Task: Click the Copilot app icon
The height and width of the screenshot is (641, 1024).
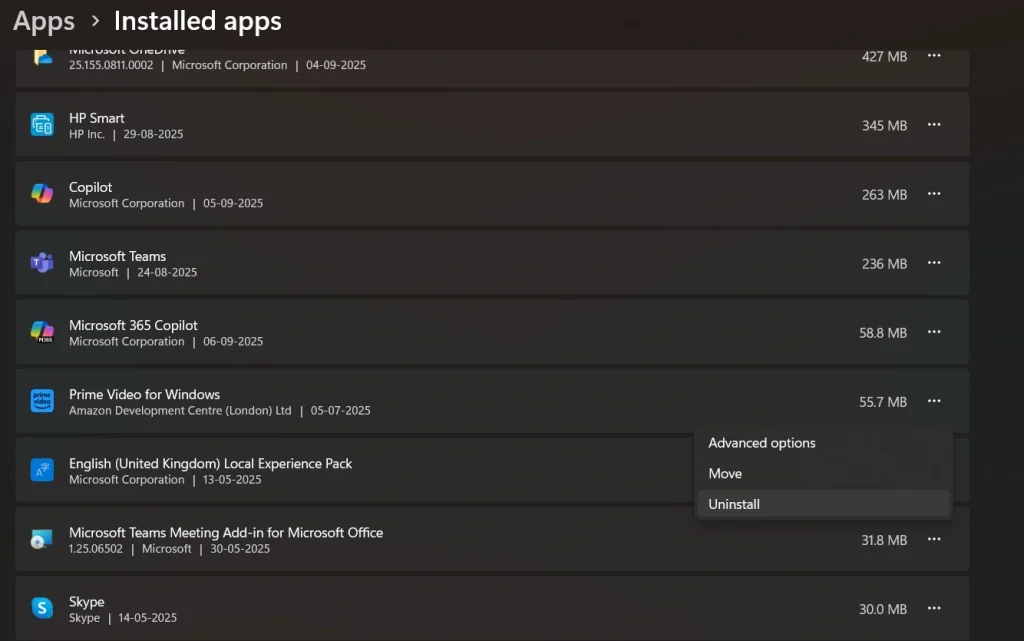Action: click(x=42, y=193)
